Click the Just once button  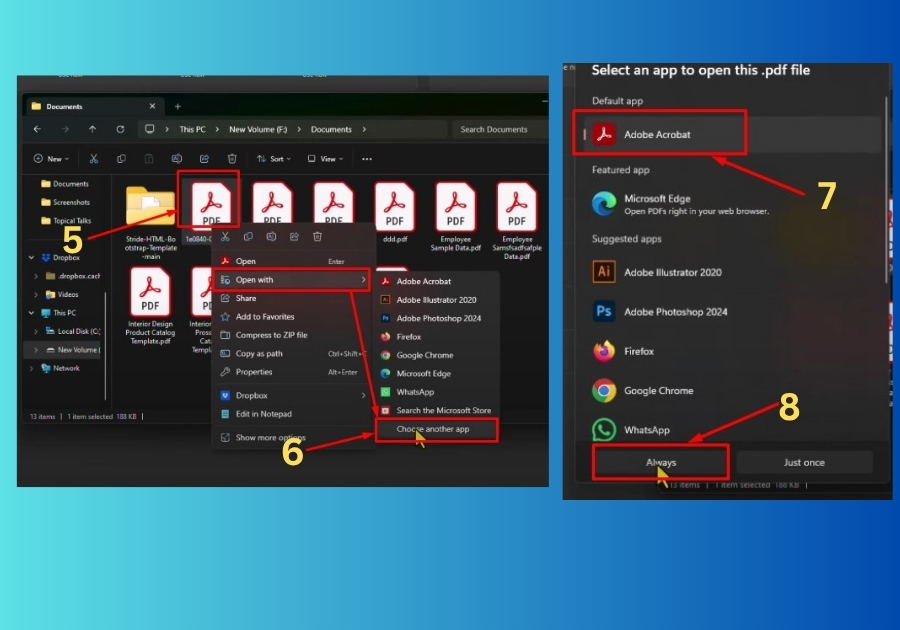click(804, 462)
